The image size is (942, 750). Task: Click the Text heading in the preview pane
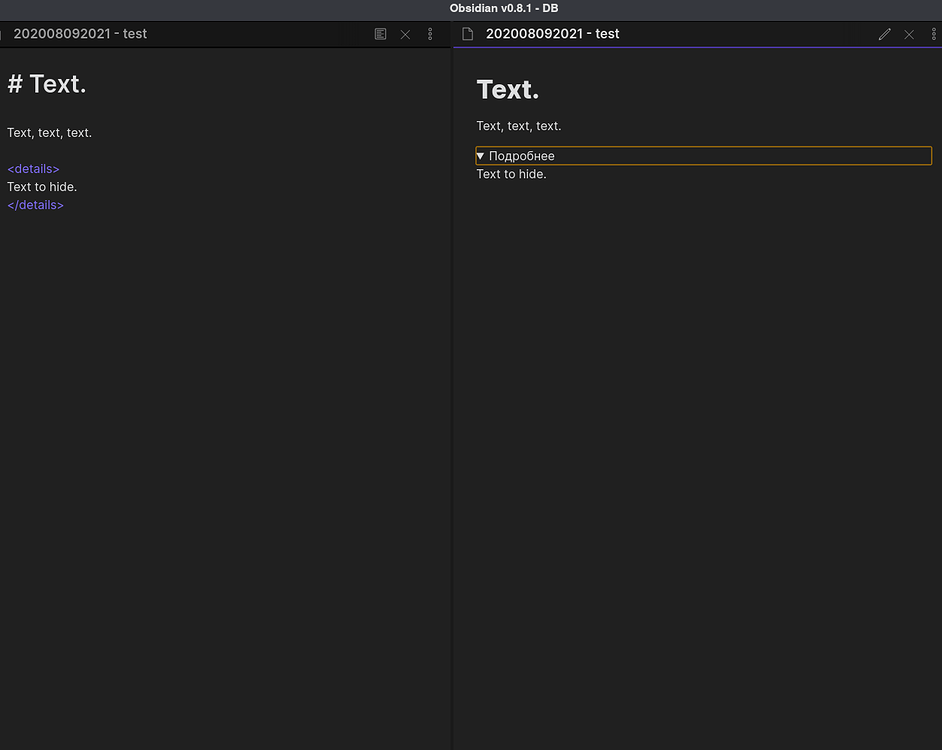pos(507,88)
